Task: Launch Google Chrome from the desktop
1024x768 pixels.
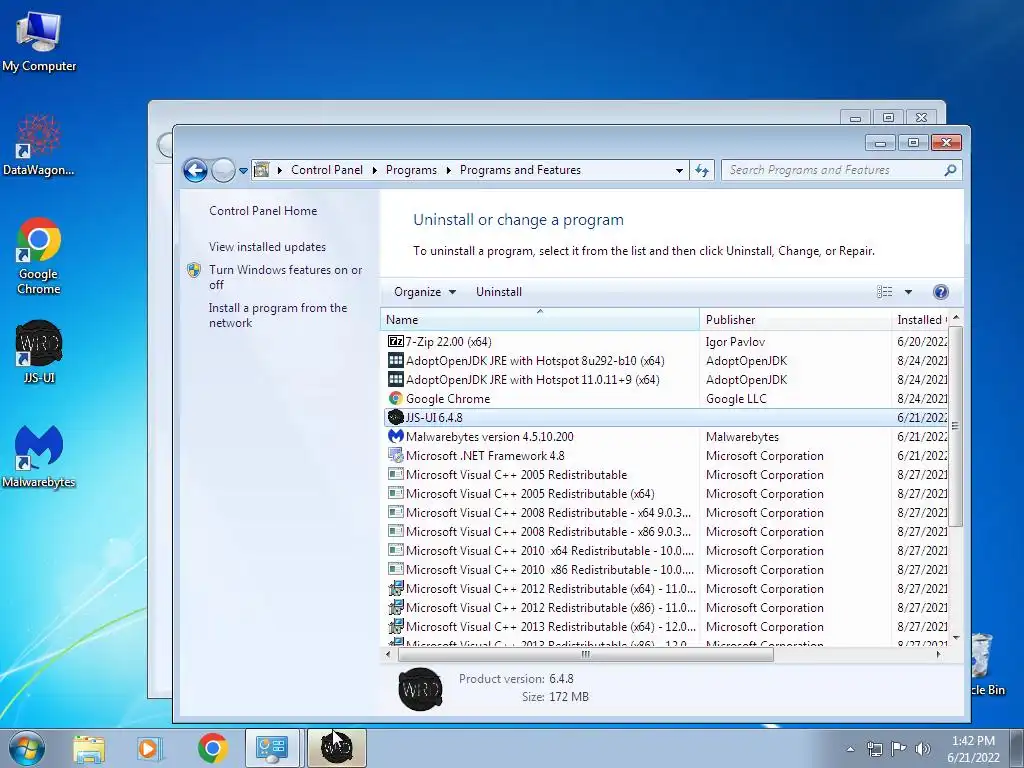Action: pyautogui.click(x=39, y=256)
